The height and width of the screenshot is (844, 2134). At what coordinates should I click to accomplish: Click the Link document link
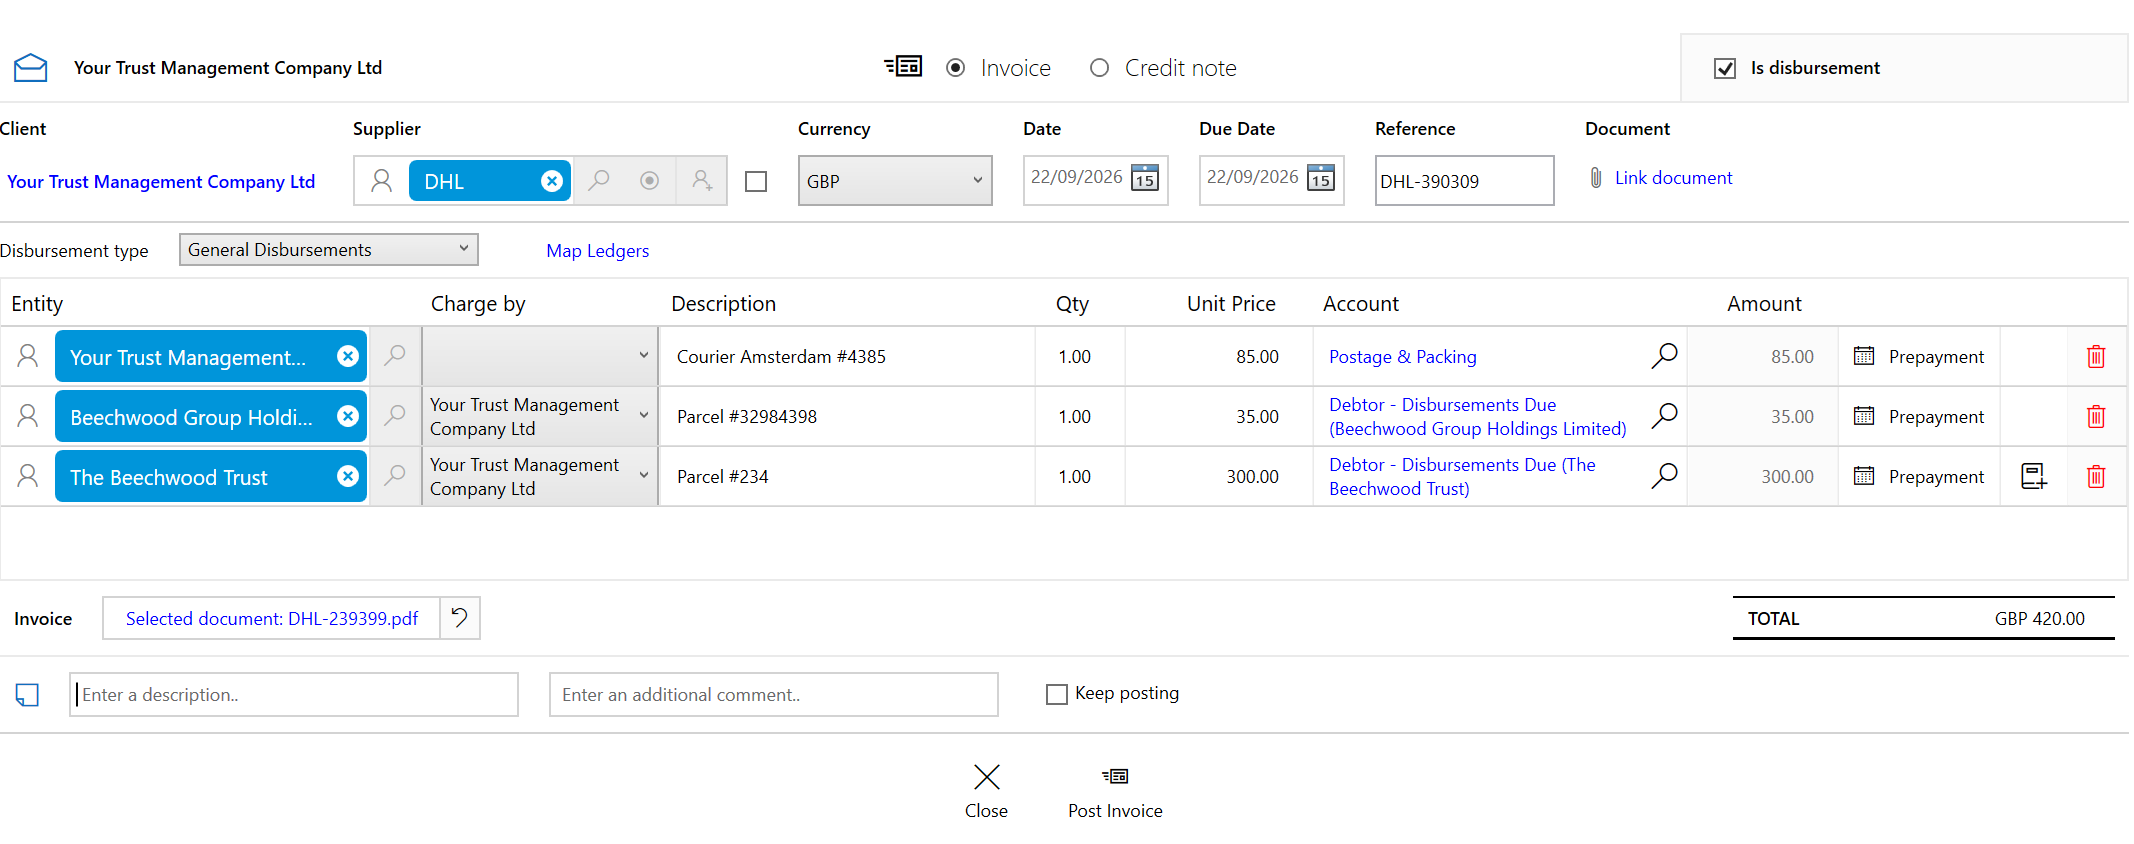coord(1673,178)
